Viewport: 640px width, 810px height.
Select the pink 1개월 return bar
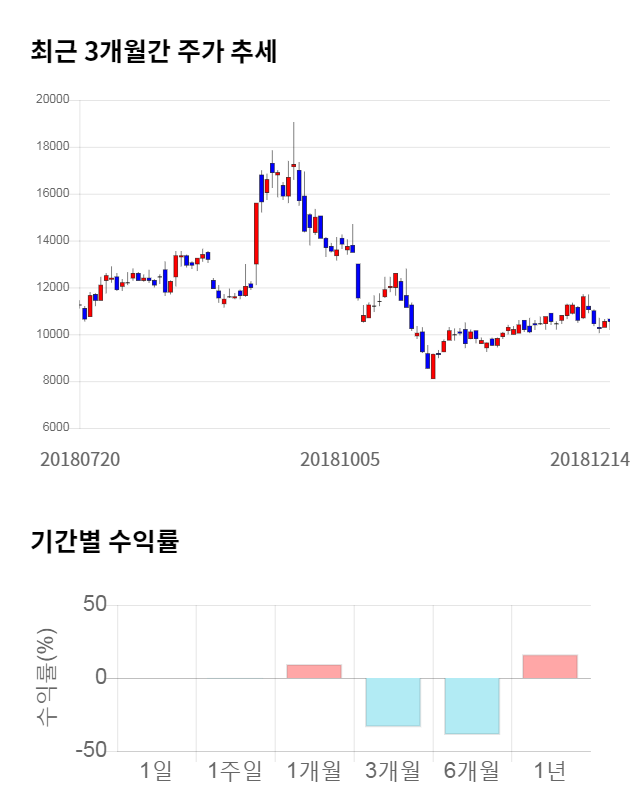coord(314,671)
